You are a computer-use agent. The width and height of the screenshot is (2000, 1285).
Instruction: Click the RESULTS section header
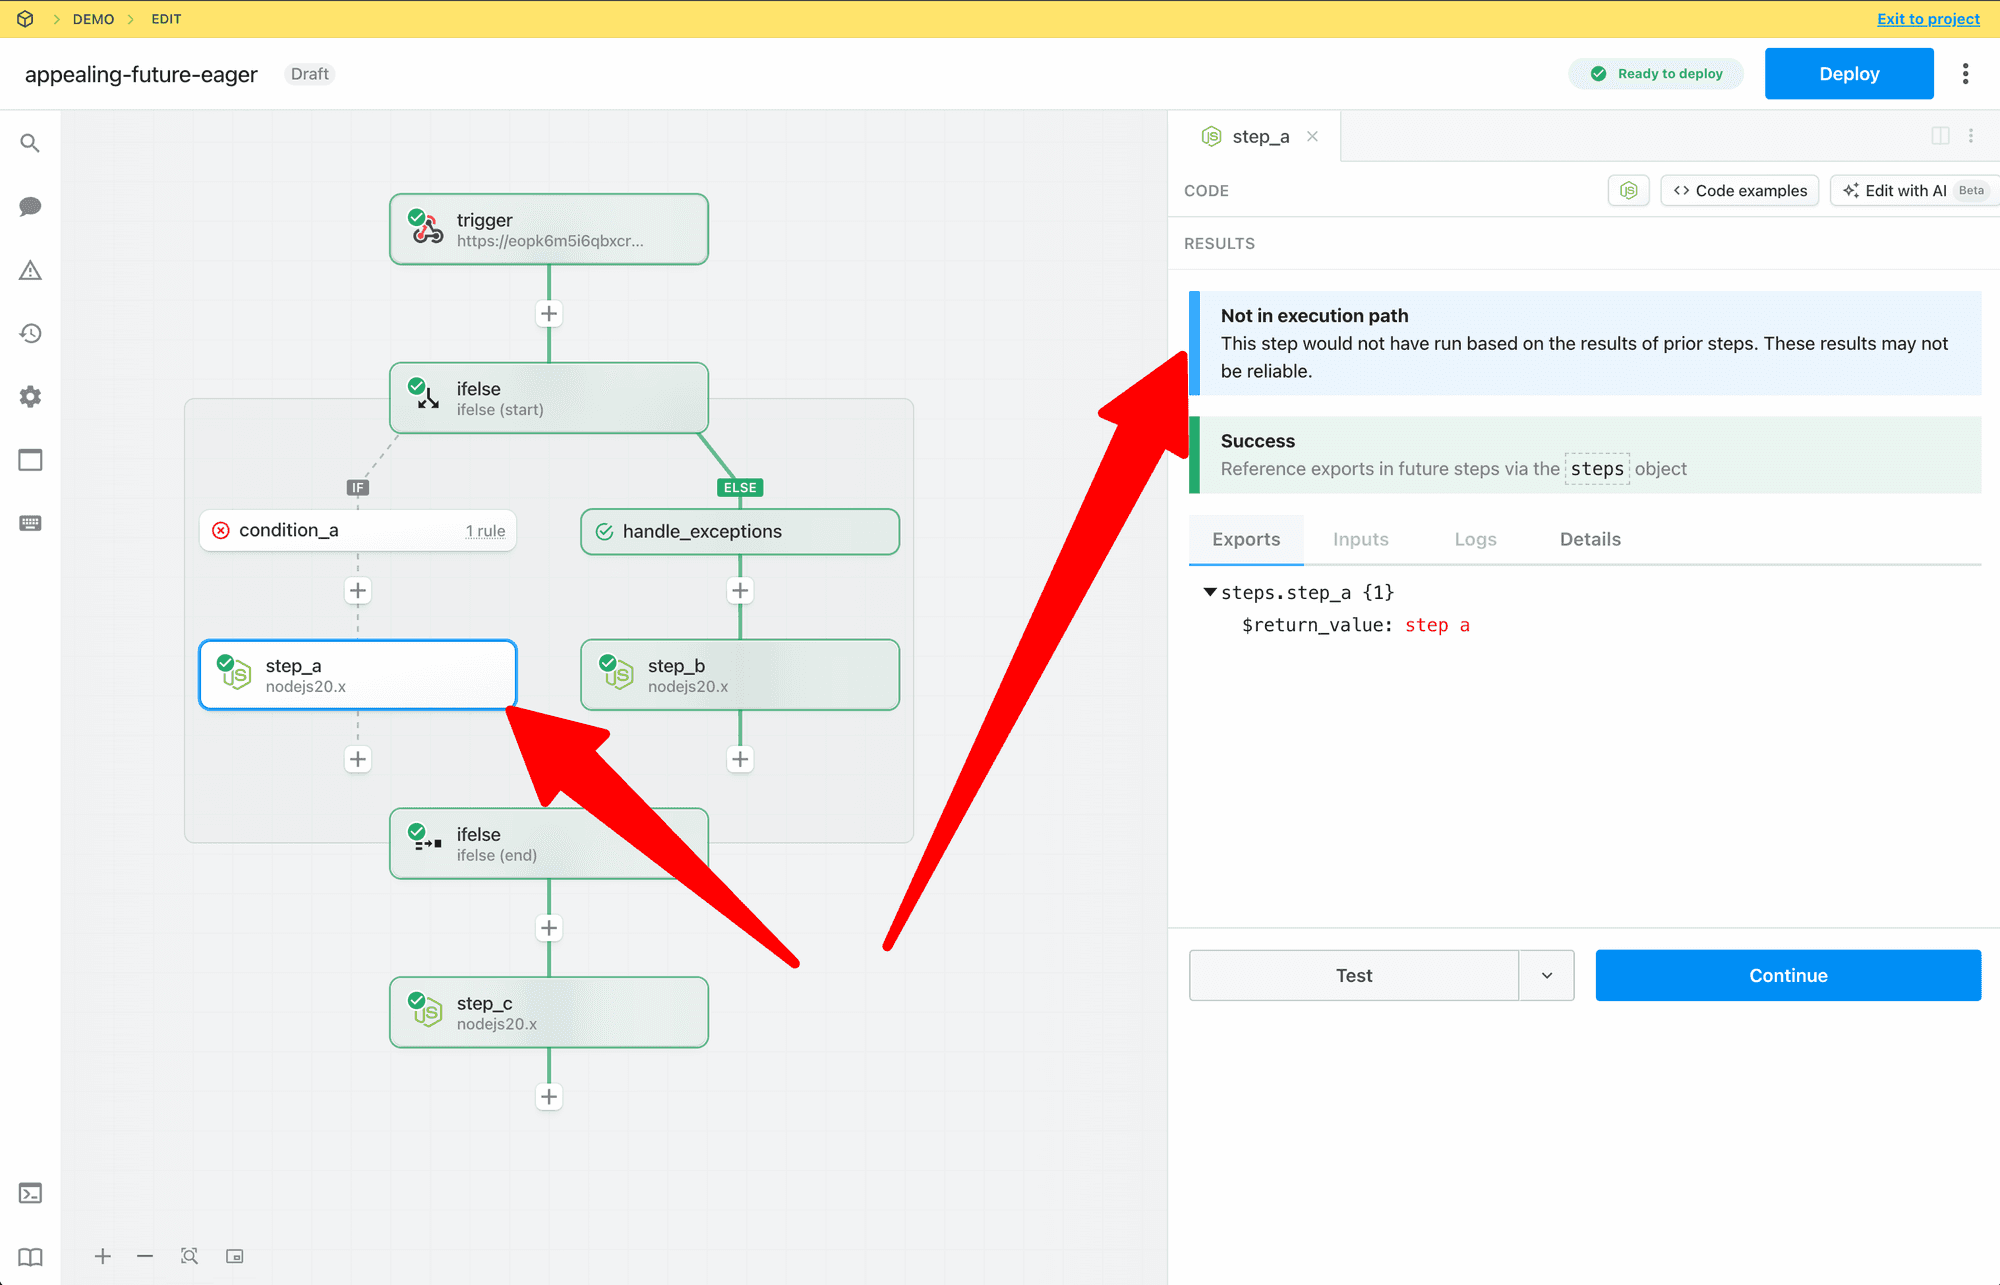1219,243
